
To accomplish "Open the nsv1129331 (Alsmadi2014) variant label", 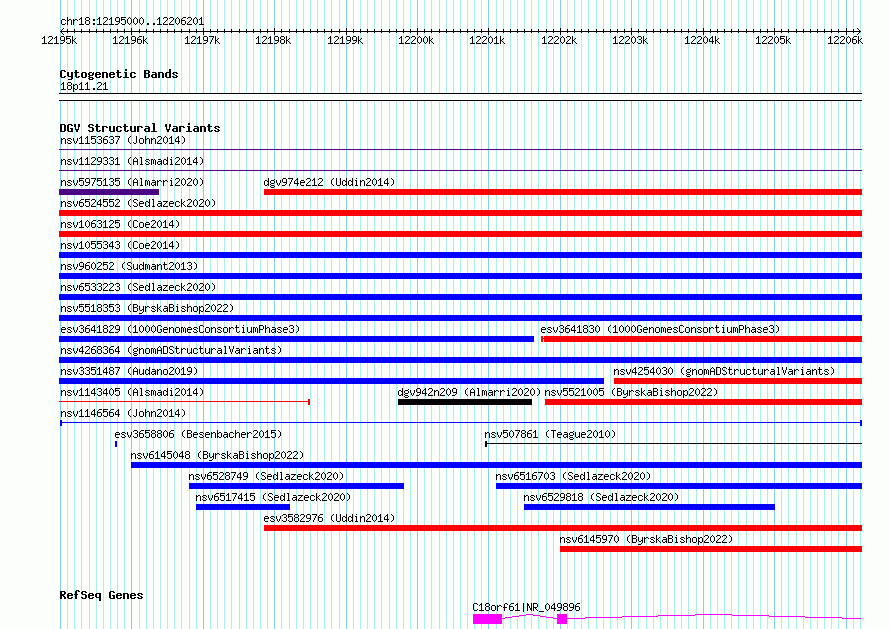I will (x=132, y=161).
